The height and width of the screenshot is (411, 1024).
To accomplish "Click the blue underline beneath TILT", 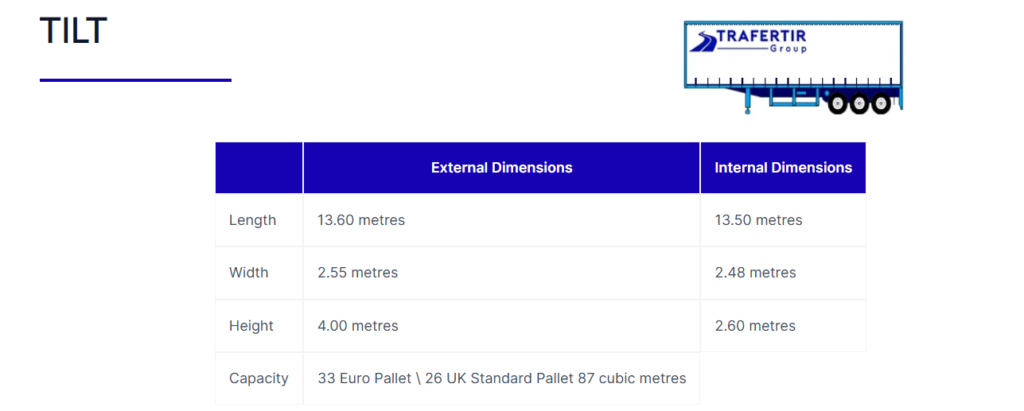I will pyautogui.click(x=135, y=80).
